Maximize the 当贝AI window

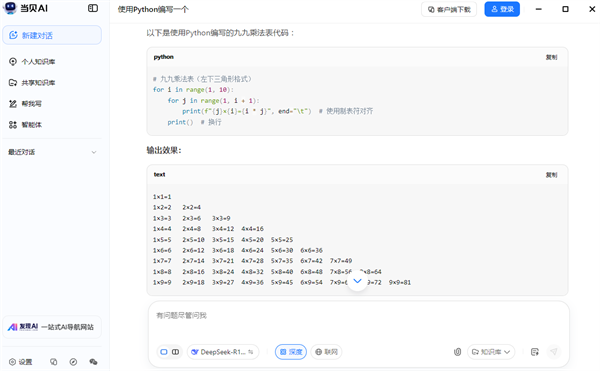(x=565, y=9)
